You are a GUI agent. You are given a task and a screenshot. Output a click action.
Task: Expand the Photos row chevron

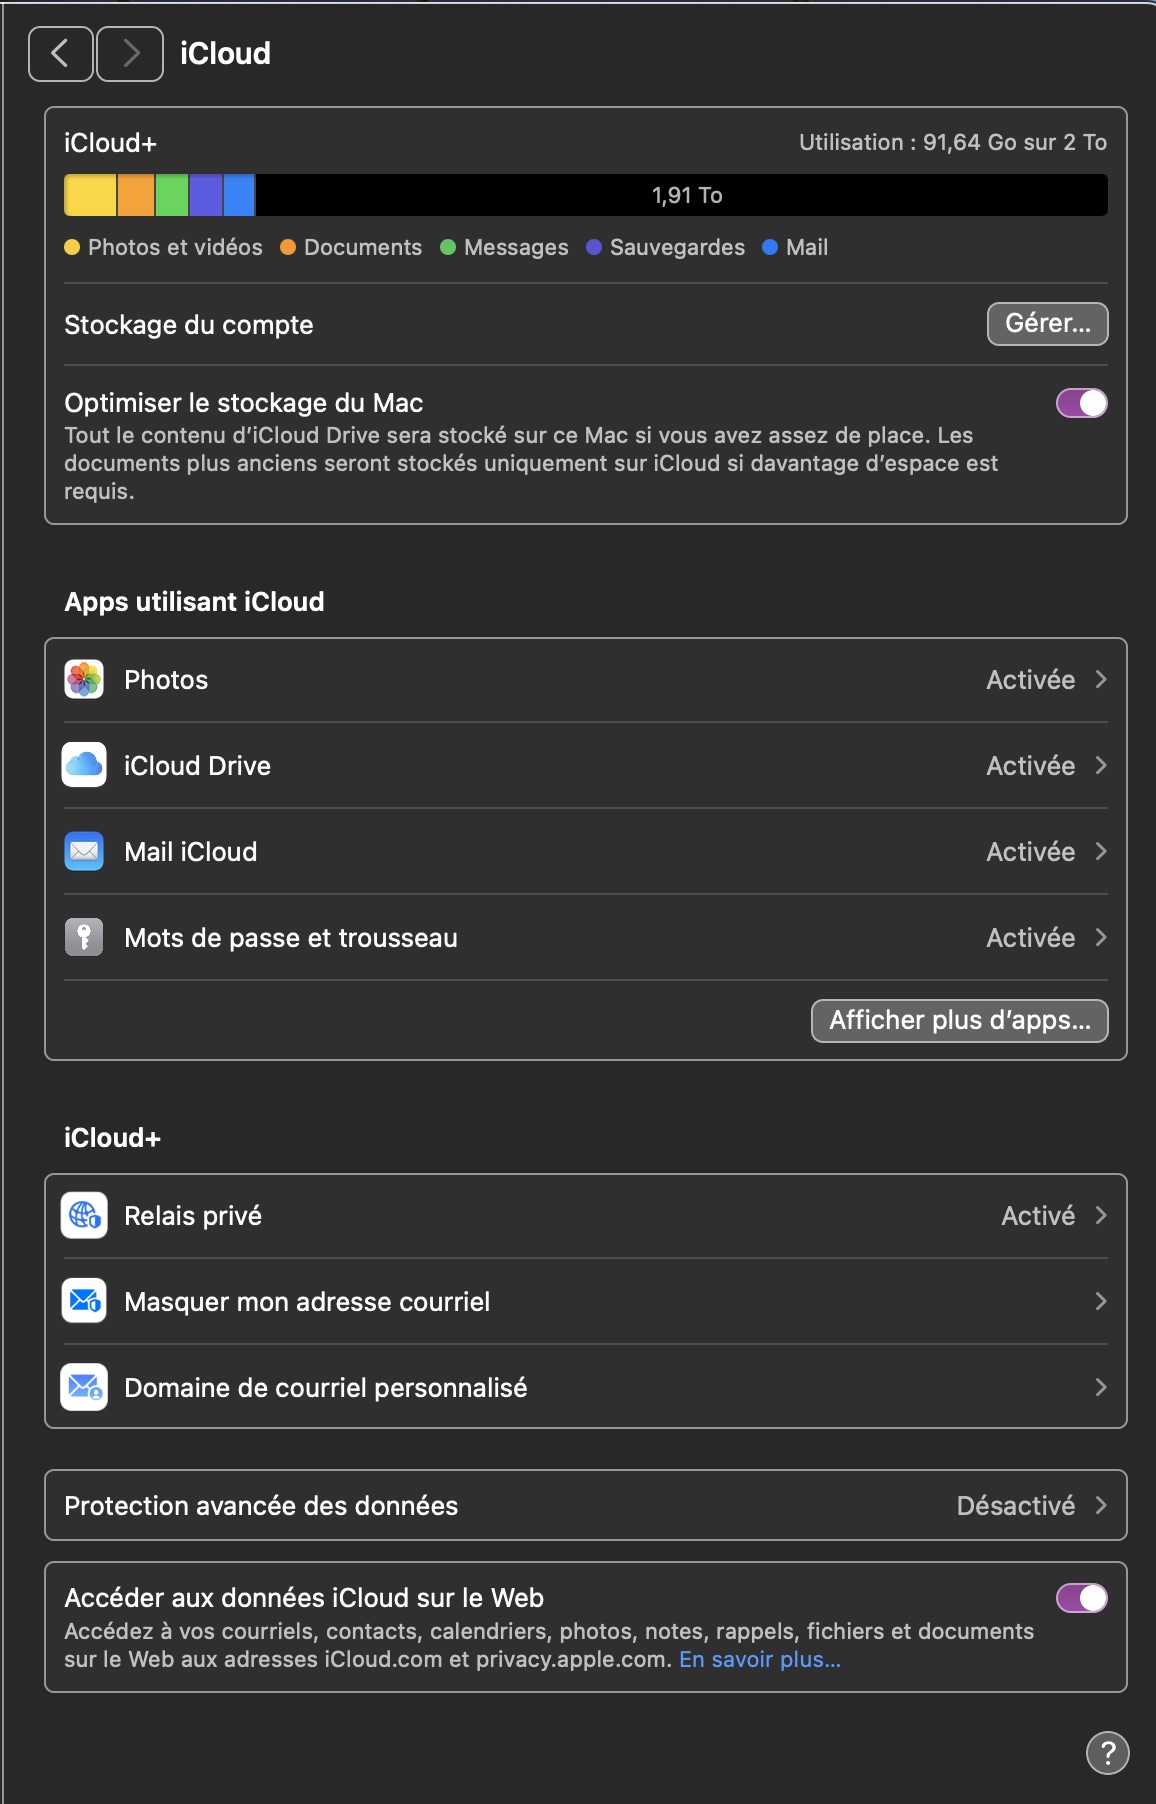click(x=1101, y=680)
